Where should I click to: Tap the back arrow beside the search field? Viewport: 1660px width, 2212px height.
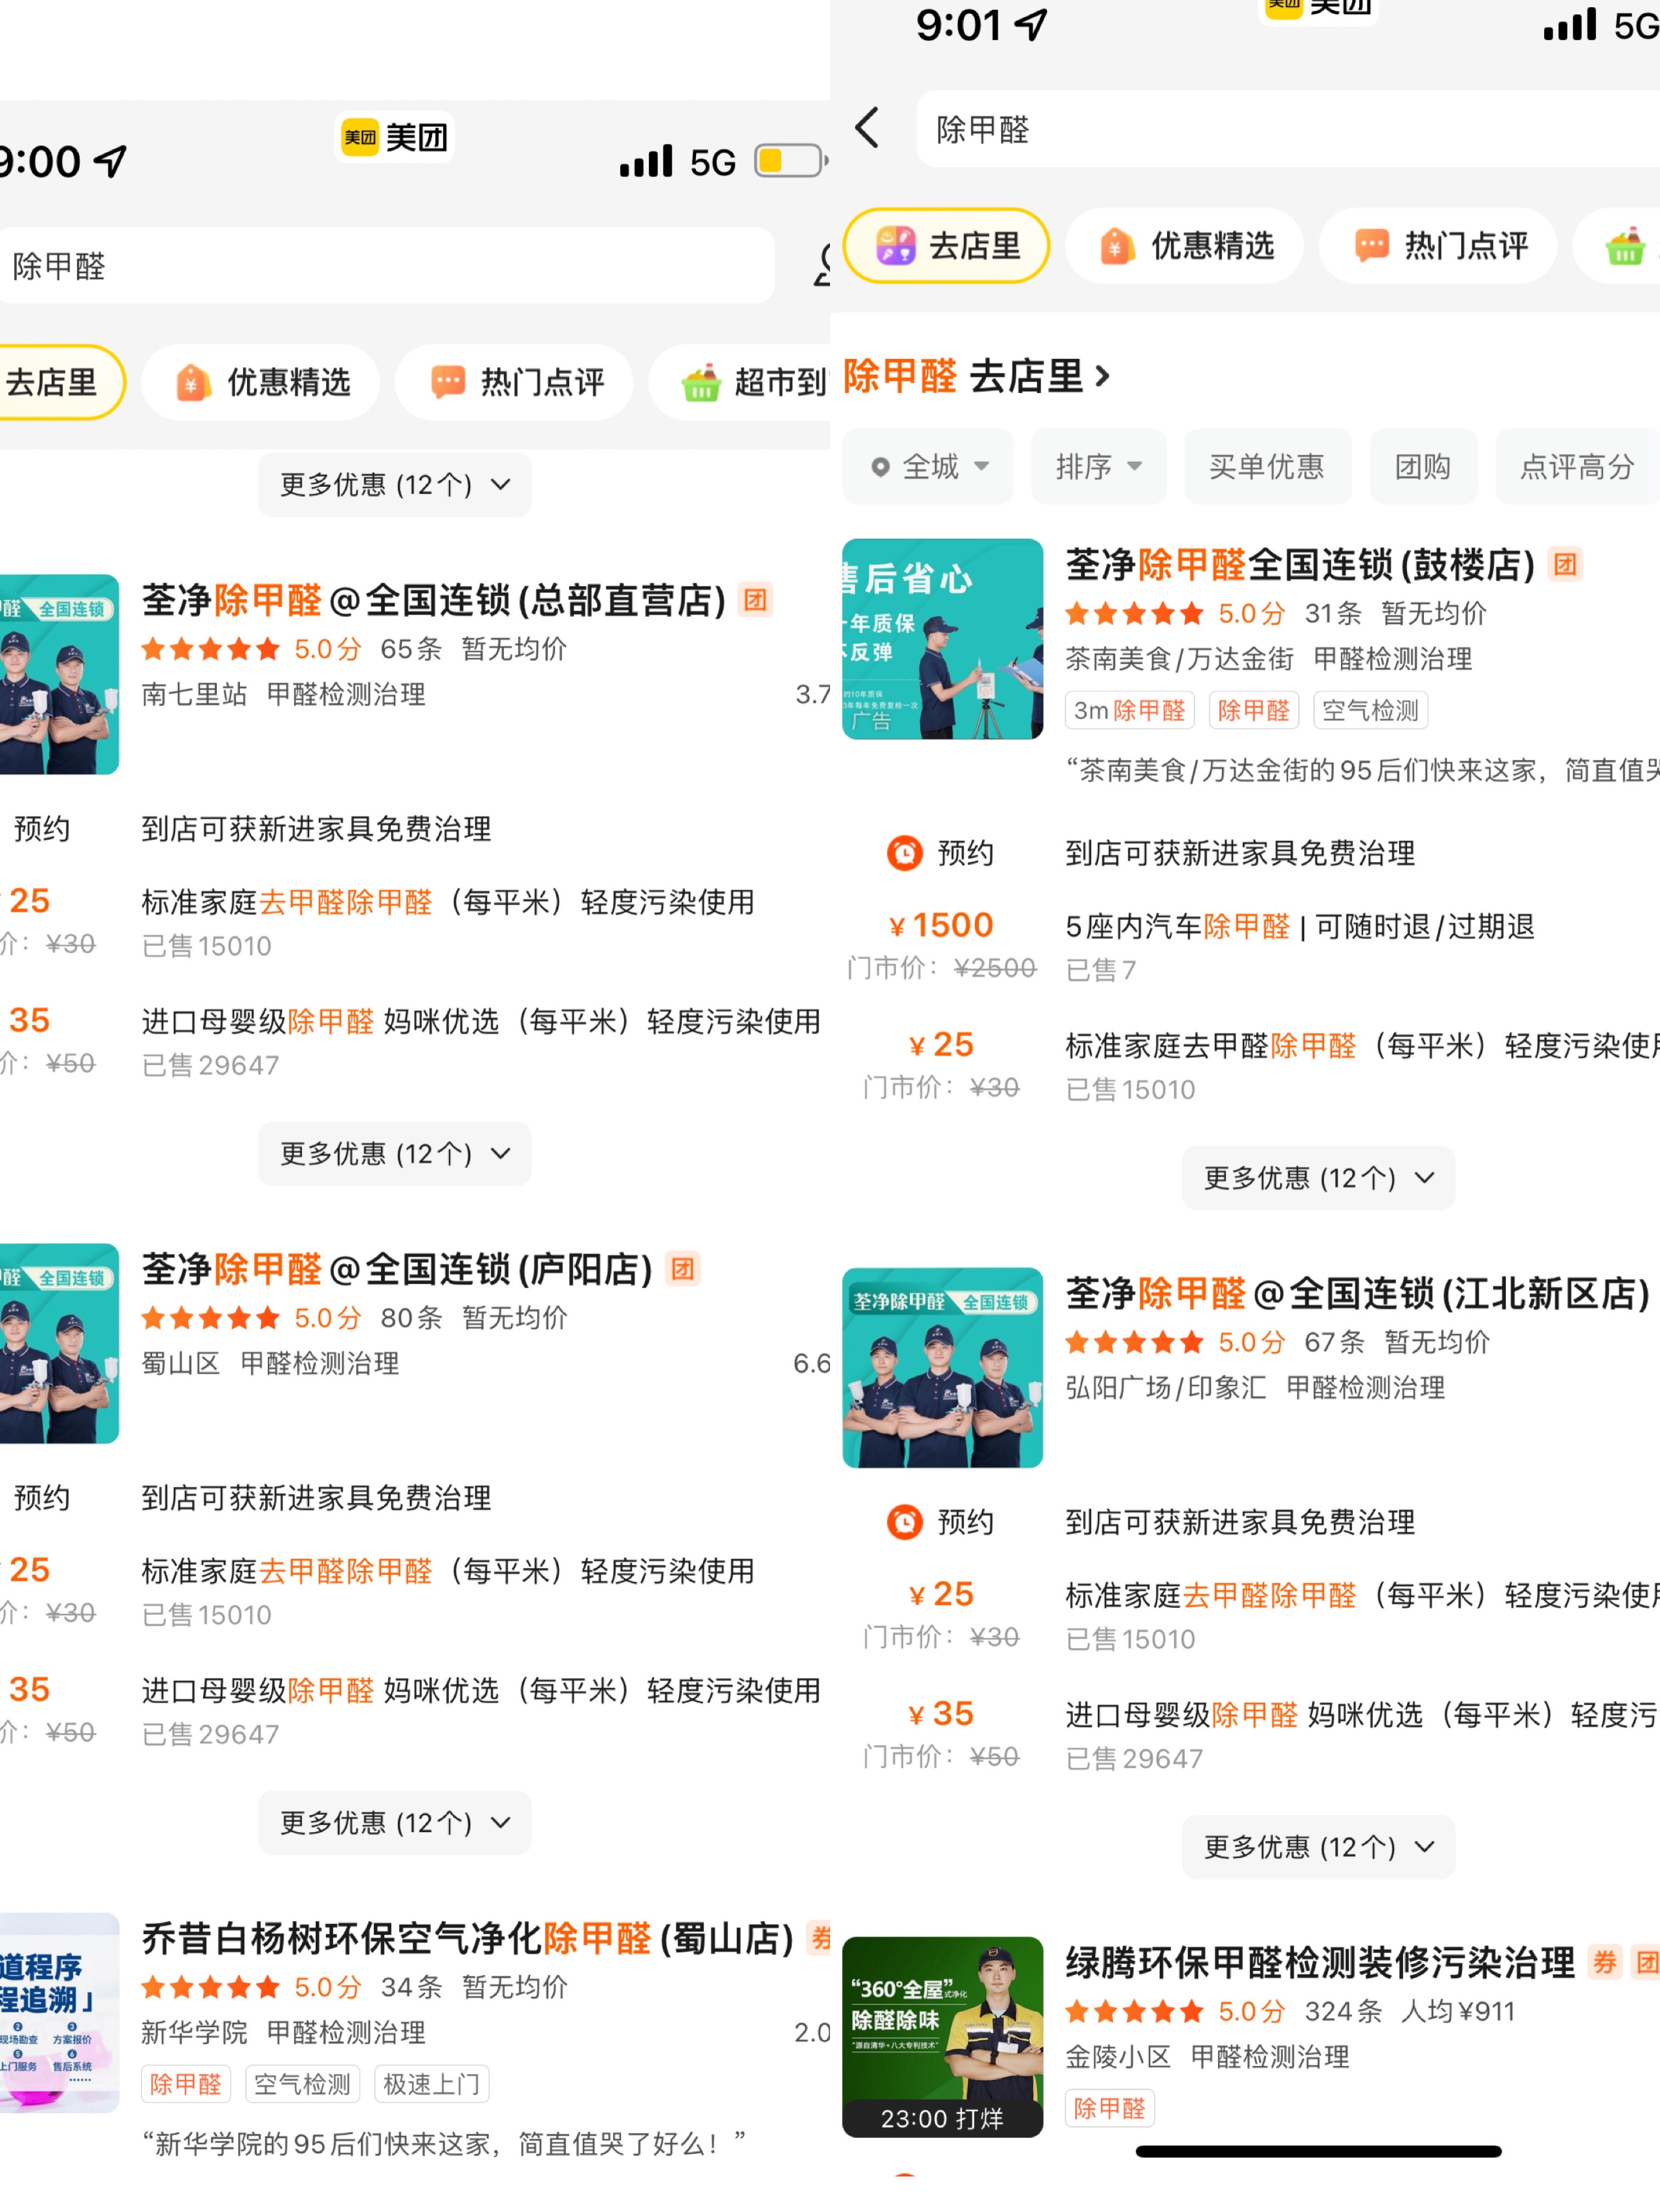click(x=868, y=128)
